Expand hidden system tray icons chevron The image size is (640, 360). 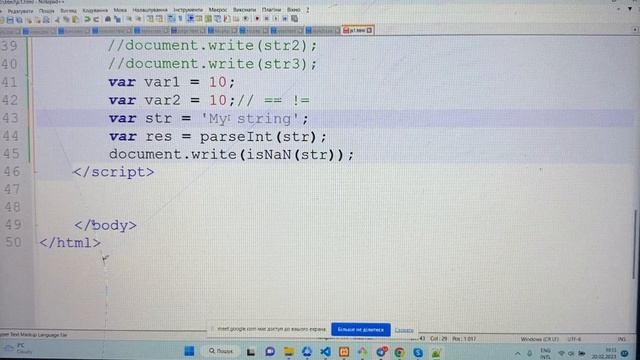[x=518, y=353]
